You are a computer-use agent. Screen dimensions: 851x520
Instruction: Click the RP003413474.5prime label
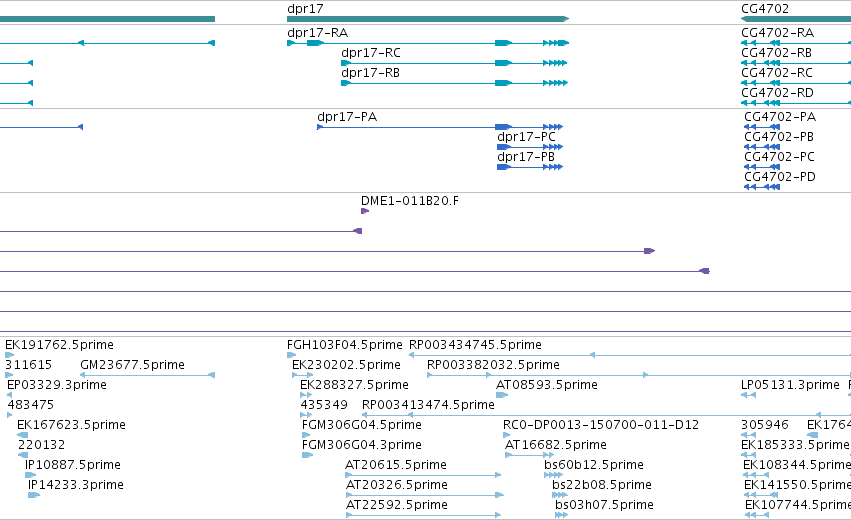(x=428, y=405)
